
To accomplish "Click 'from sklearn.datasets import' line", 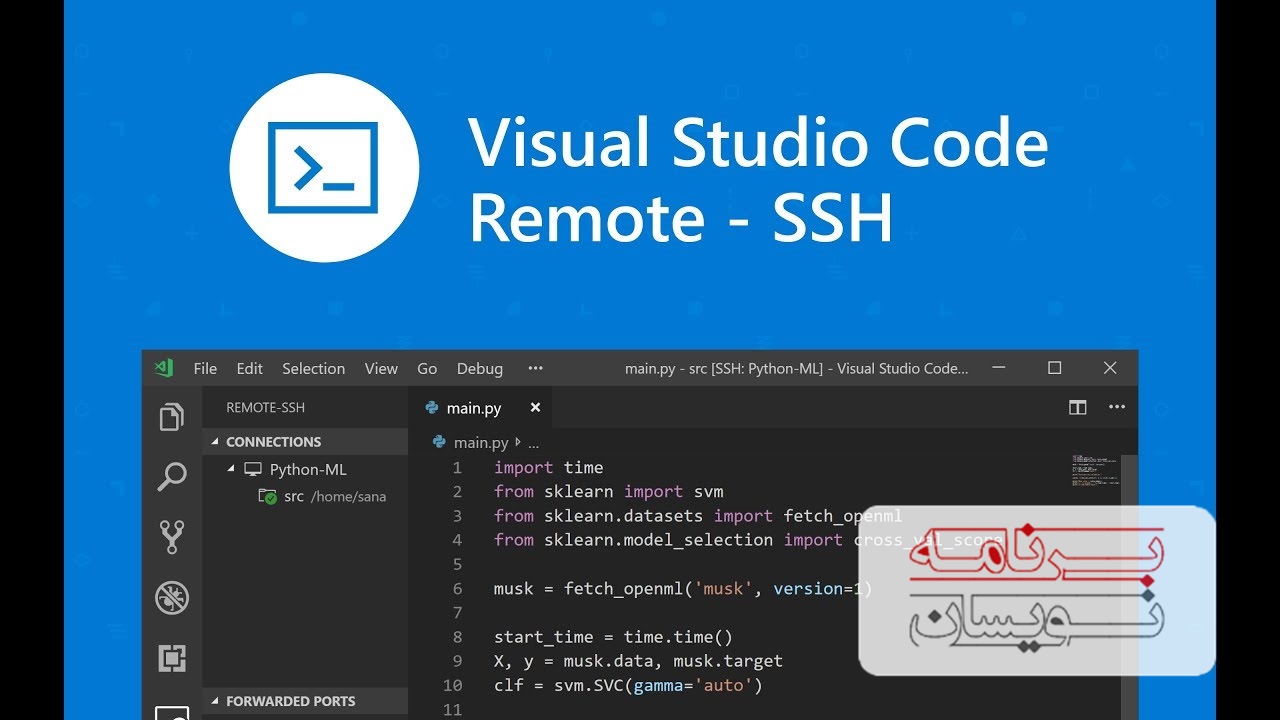I will 698,516.
